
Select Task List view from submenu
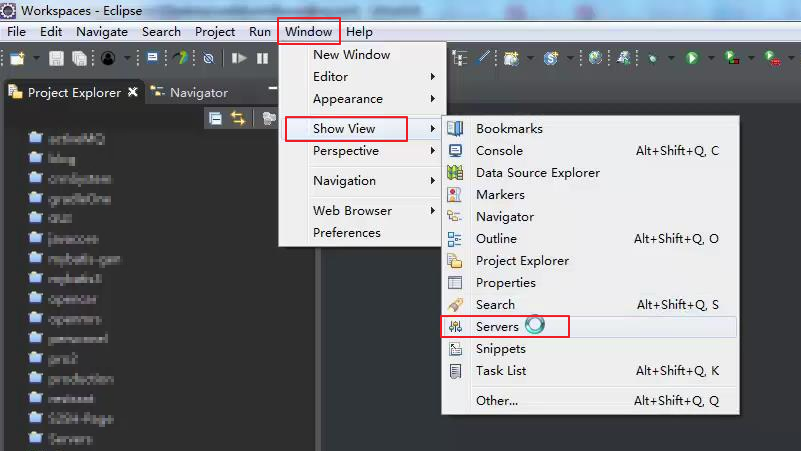[590, 370]
